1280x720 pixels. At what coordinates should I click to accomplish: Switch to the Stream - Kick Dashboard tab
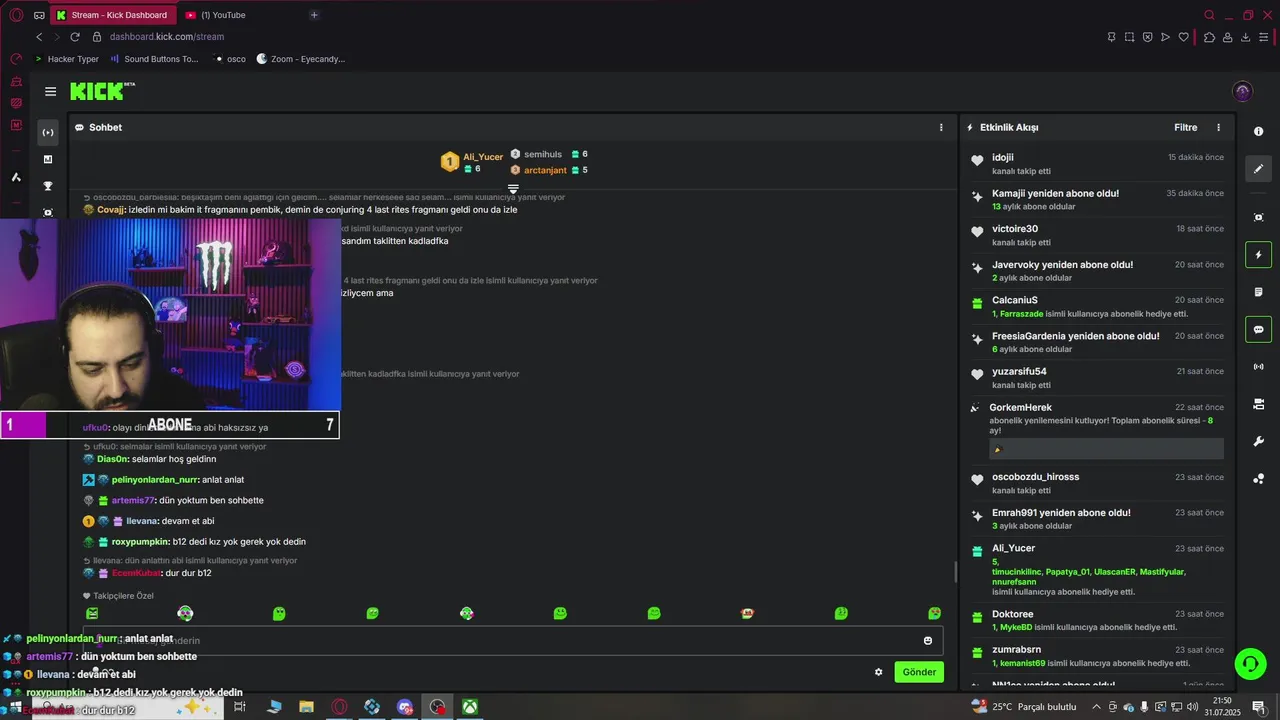(112, 15)
